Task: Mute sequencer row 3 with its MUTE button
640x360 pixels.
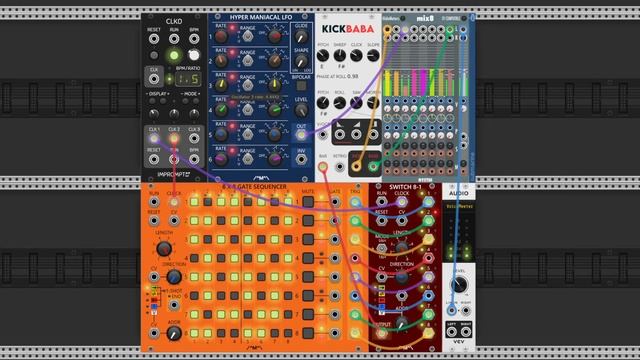Action: coord(308,239)
